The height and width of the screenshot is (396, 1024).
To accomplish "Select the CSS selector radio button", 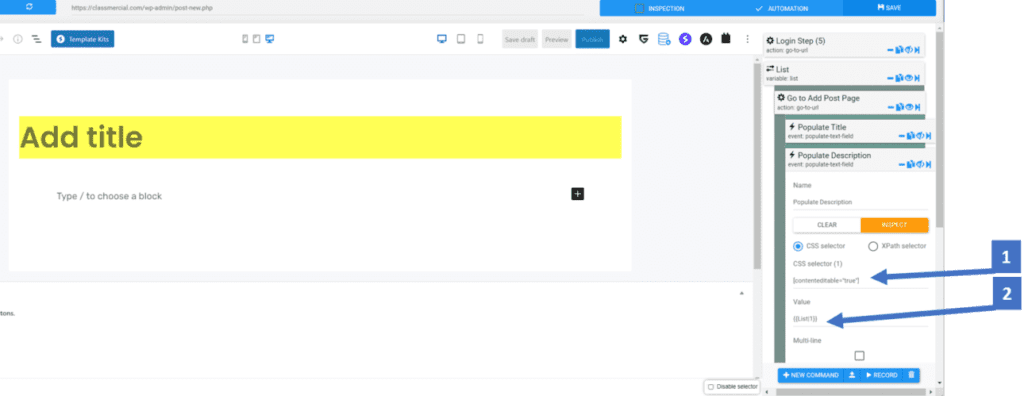I will [798, 246].
